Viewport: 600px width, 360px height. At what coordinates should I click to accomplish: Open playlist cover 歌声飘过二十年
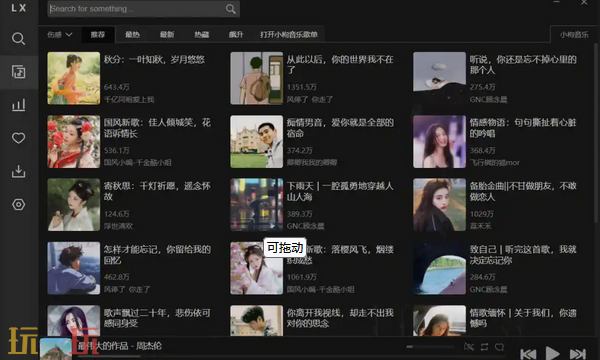click(x=73, y=321)
